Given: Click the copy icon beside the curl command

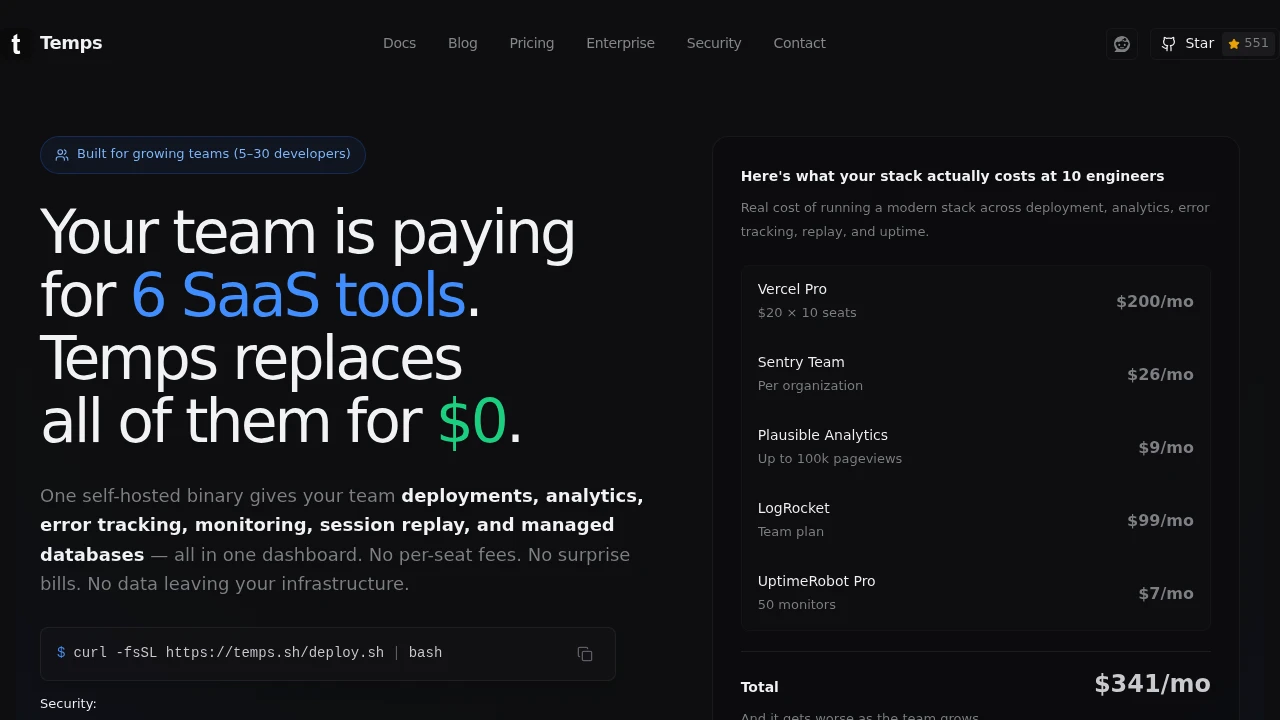Looking at the screenshot, I should click(585, 654).
